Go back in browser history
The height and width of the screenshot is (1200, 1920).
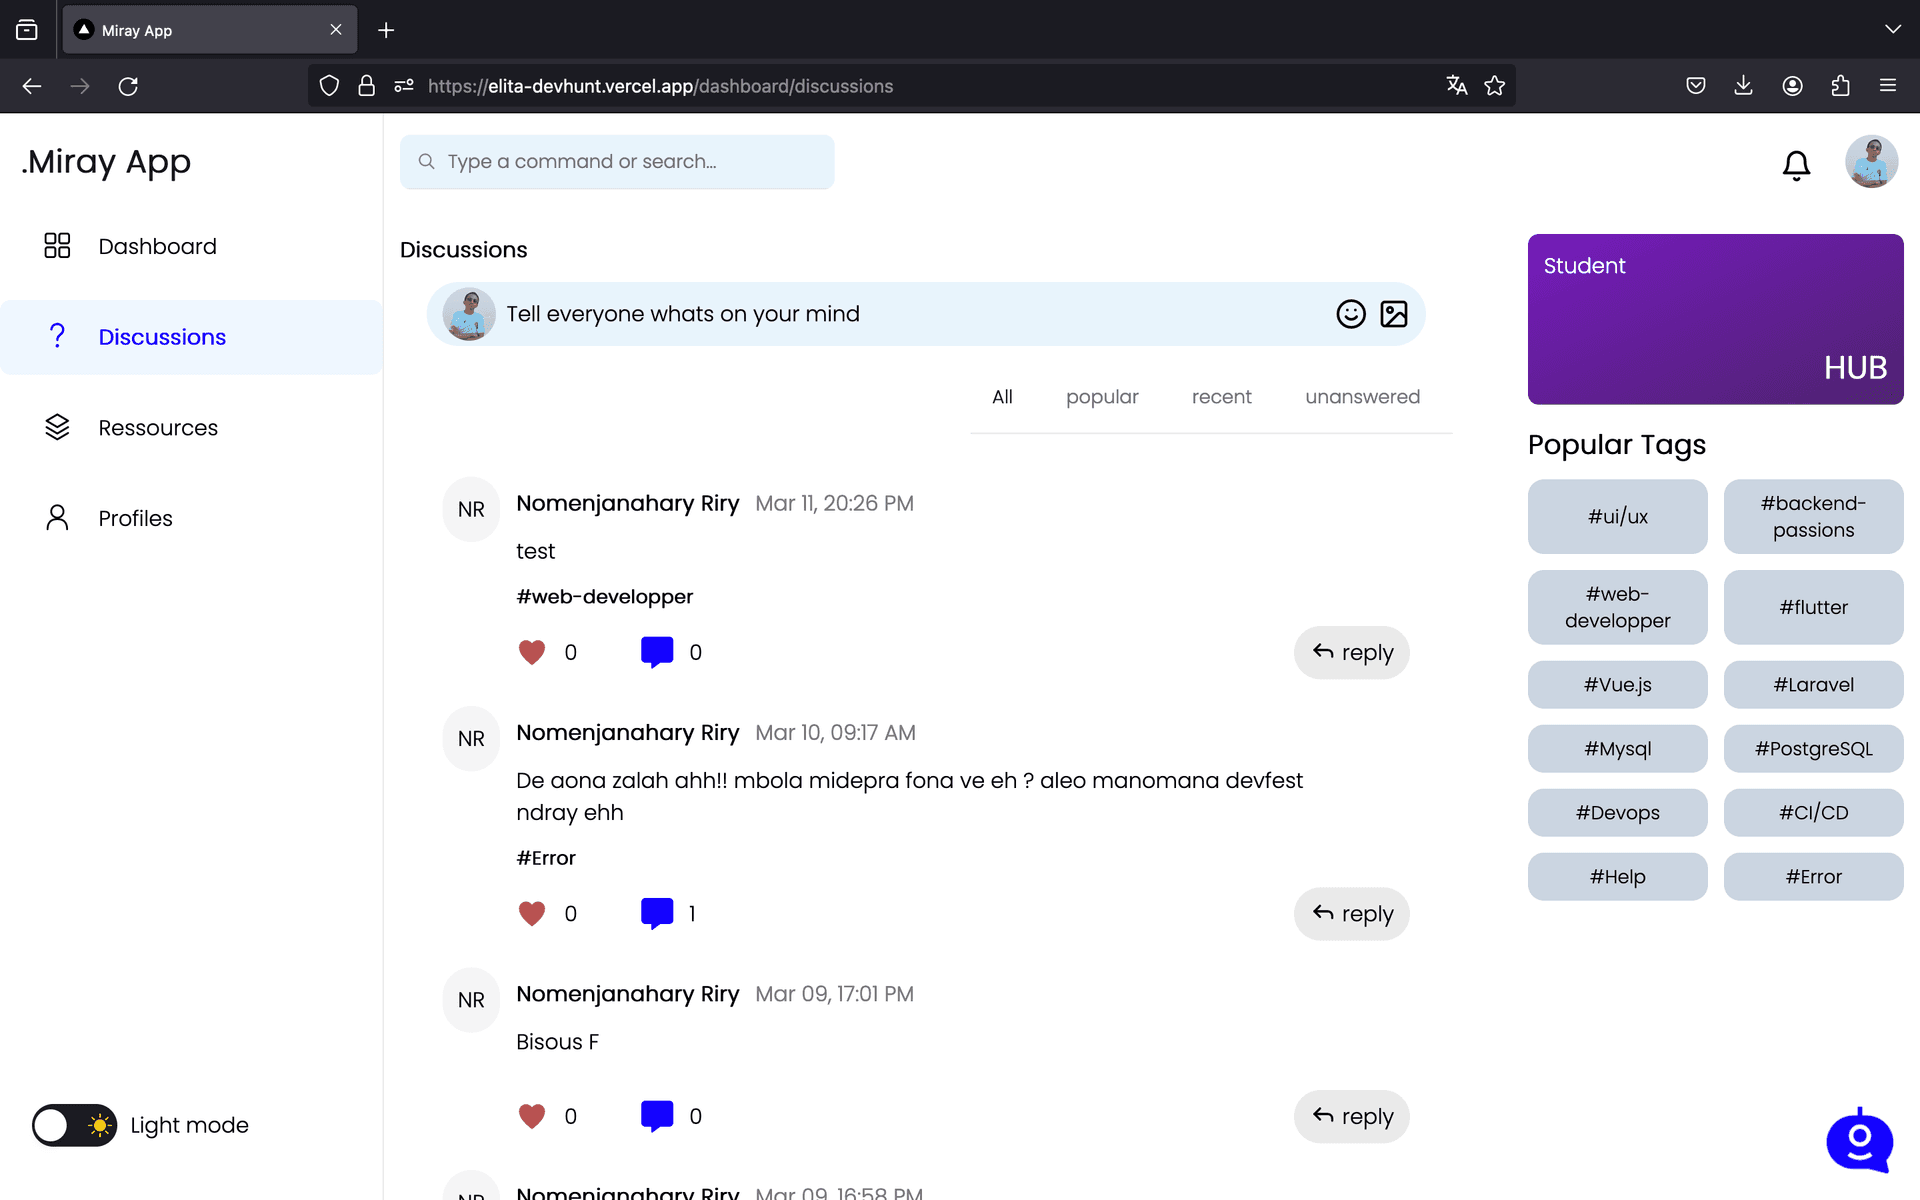32,86
